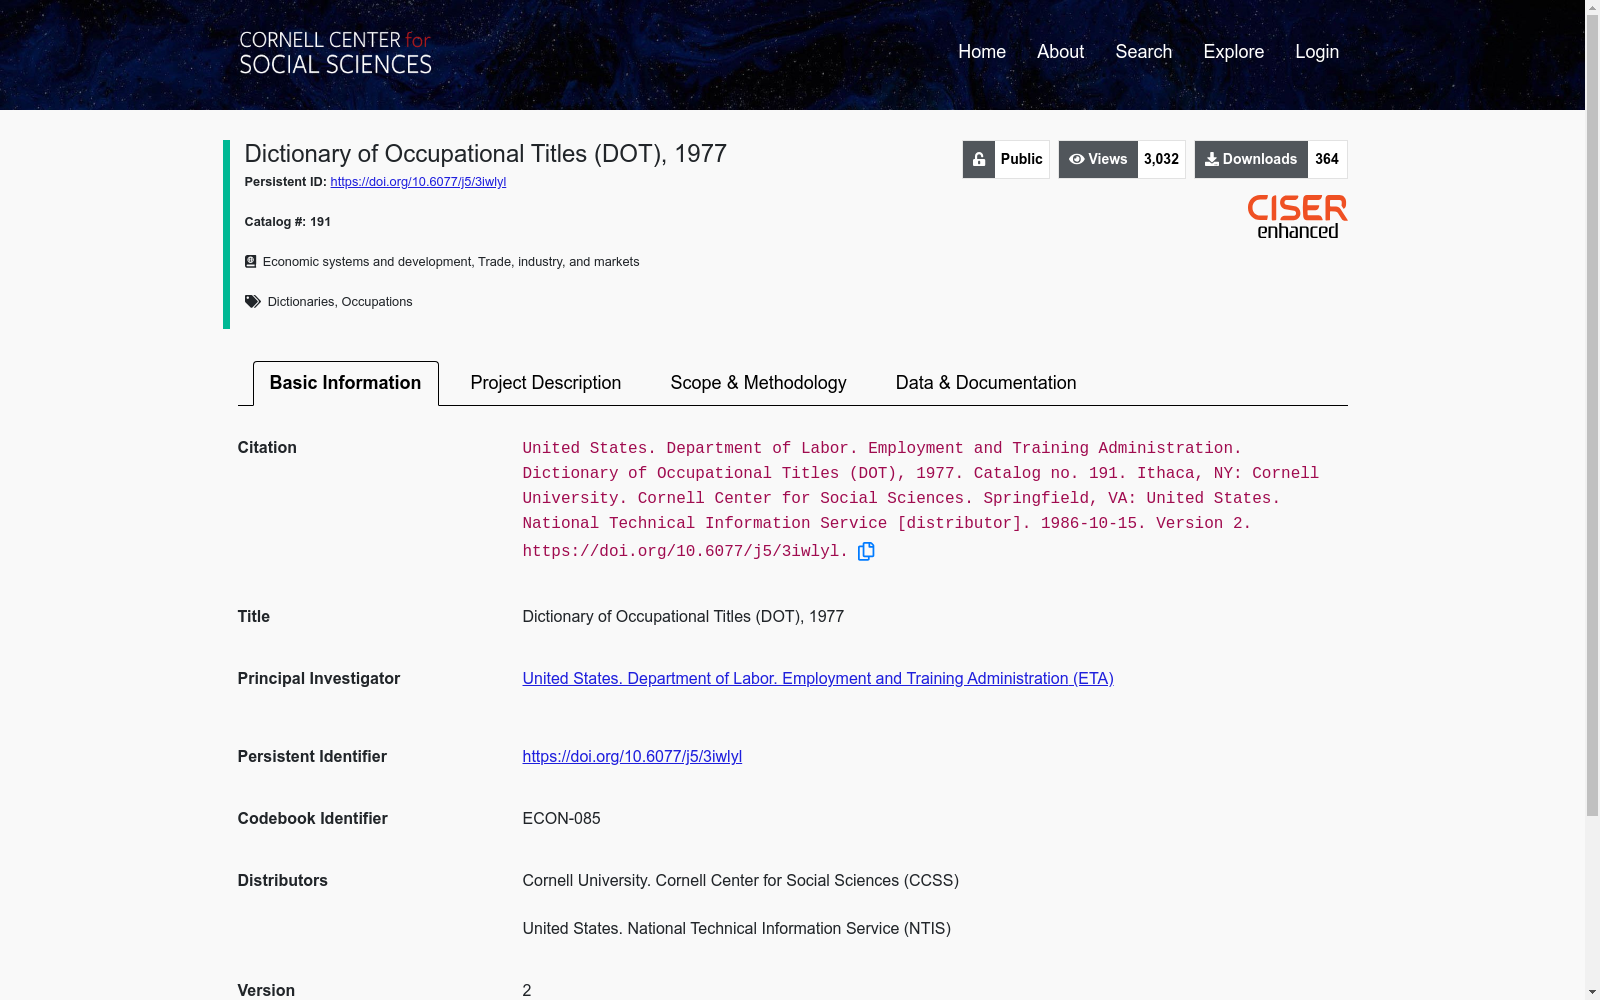Click the Downloads arrow icon
The image size is (1600, 1000).
(x=1212, y=159)
